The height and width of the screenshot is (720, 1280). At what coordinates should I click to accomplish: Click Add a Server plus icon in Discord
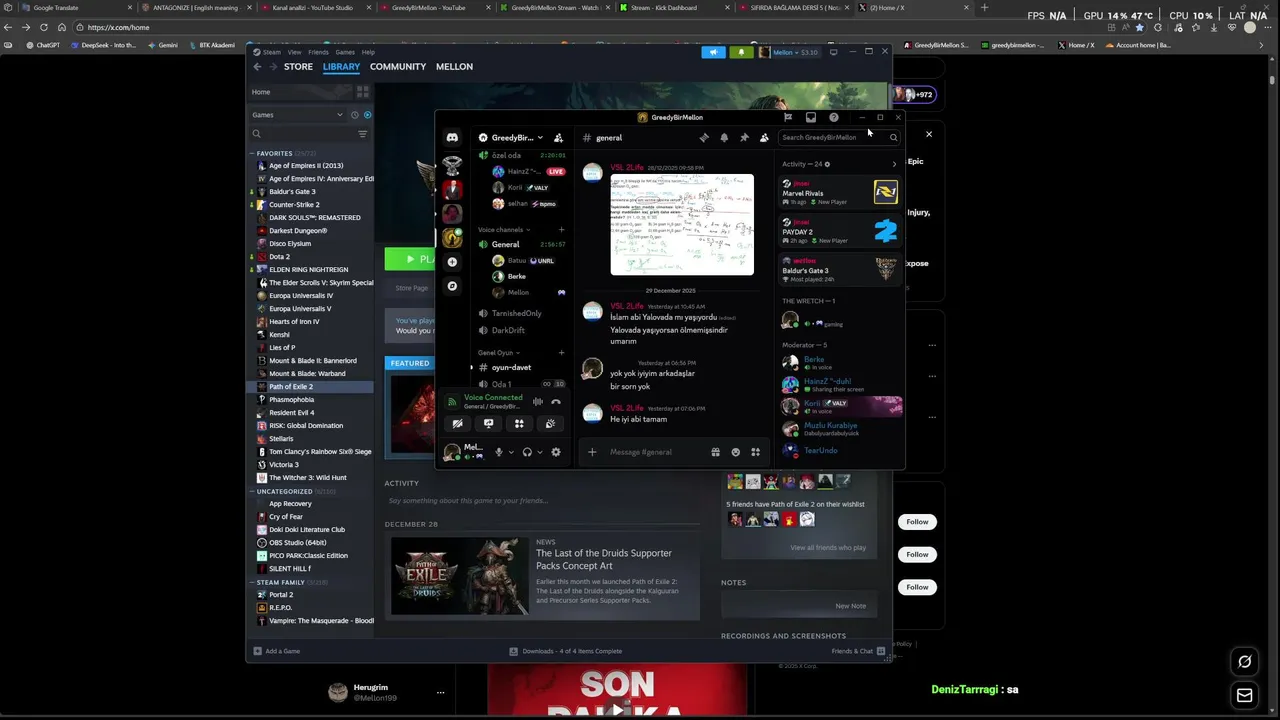click(452, 262)
